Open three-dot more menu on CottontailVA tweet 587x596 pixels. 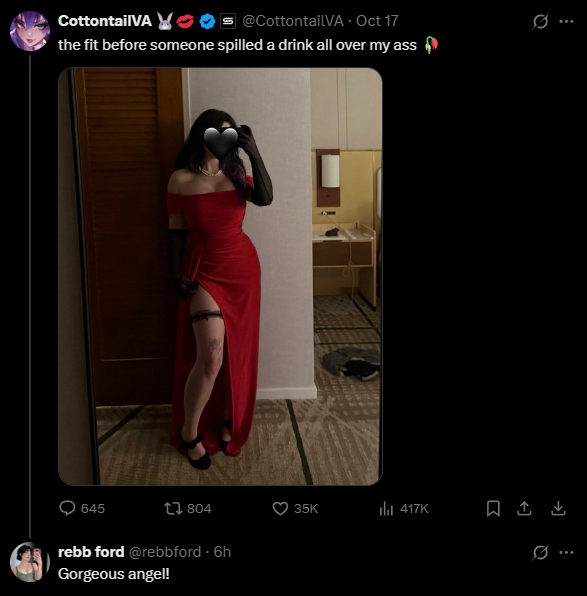click(x=566, y=21)
